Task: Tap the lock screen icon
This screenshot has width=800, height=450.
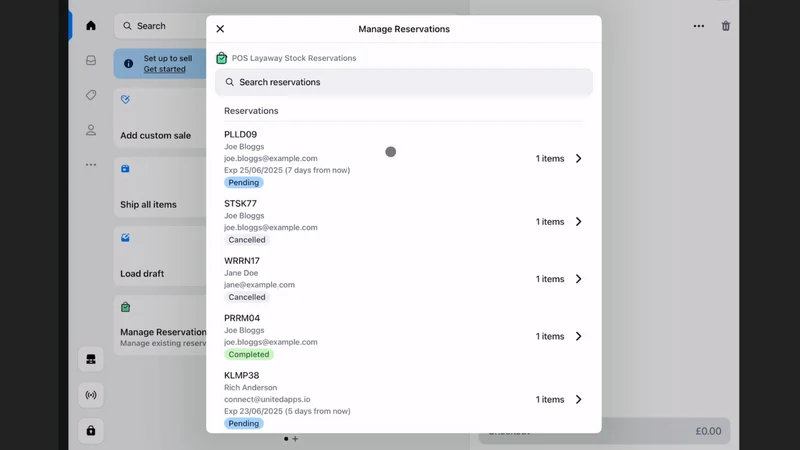Action: 91,431
